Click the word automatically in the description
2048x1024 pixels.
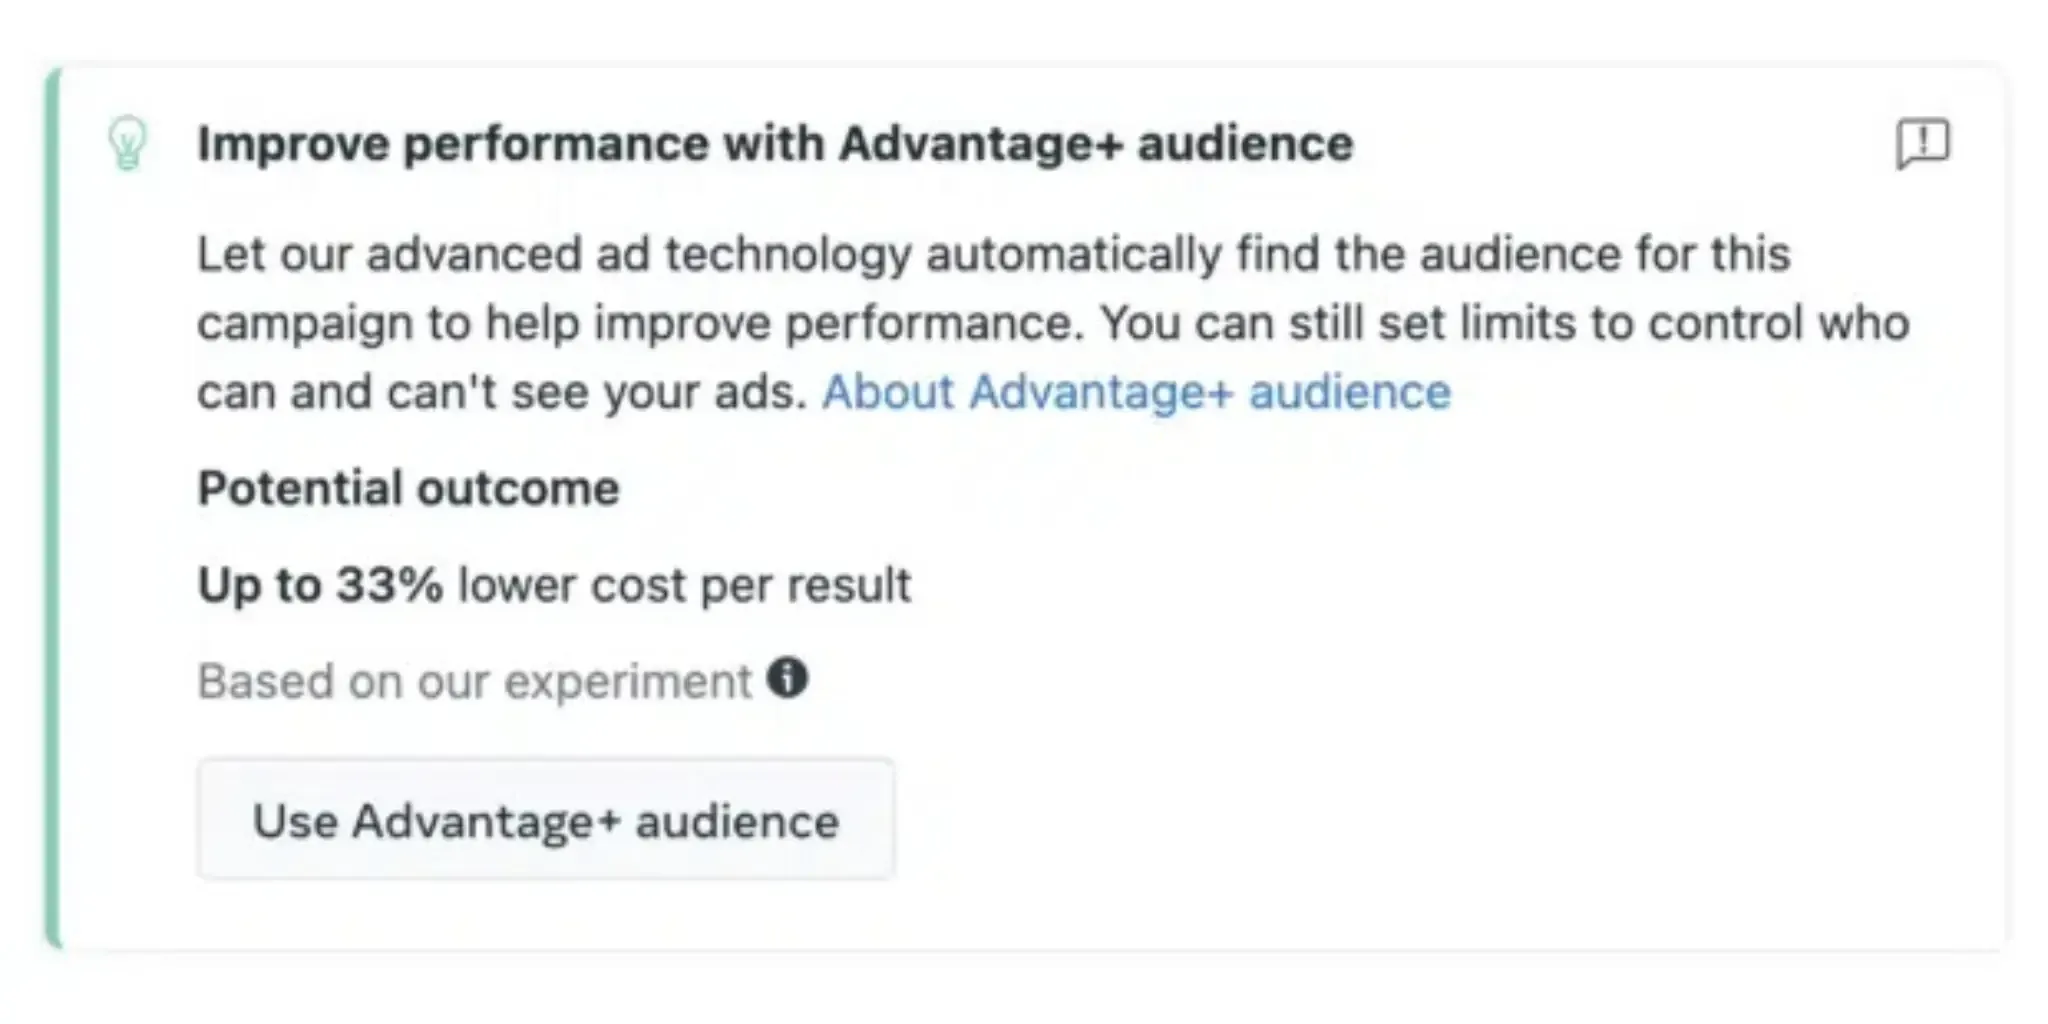(1073, 254)
